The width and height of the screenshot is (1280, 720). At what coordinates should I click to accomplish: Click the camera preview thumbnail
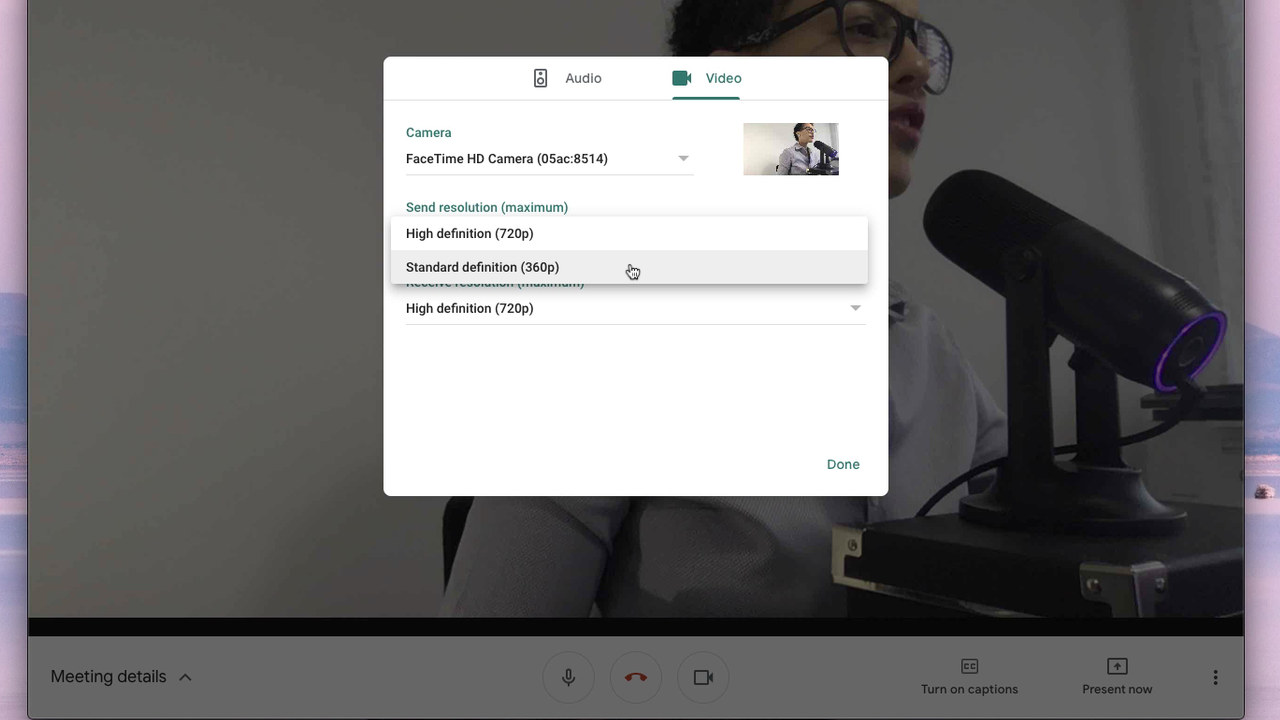coord(791,149)
